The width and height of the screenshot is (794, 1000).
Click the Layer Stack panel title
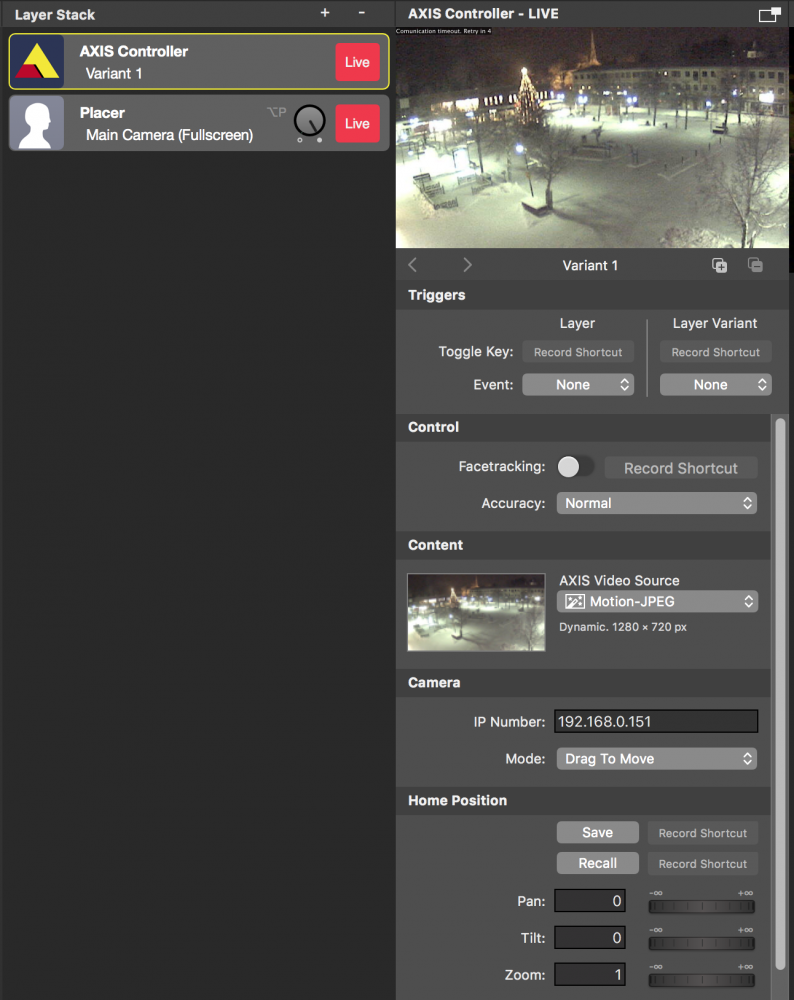click(x=55, y=15)
